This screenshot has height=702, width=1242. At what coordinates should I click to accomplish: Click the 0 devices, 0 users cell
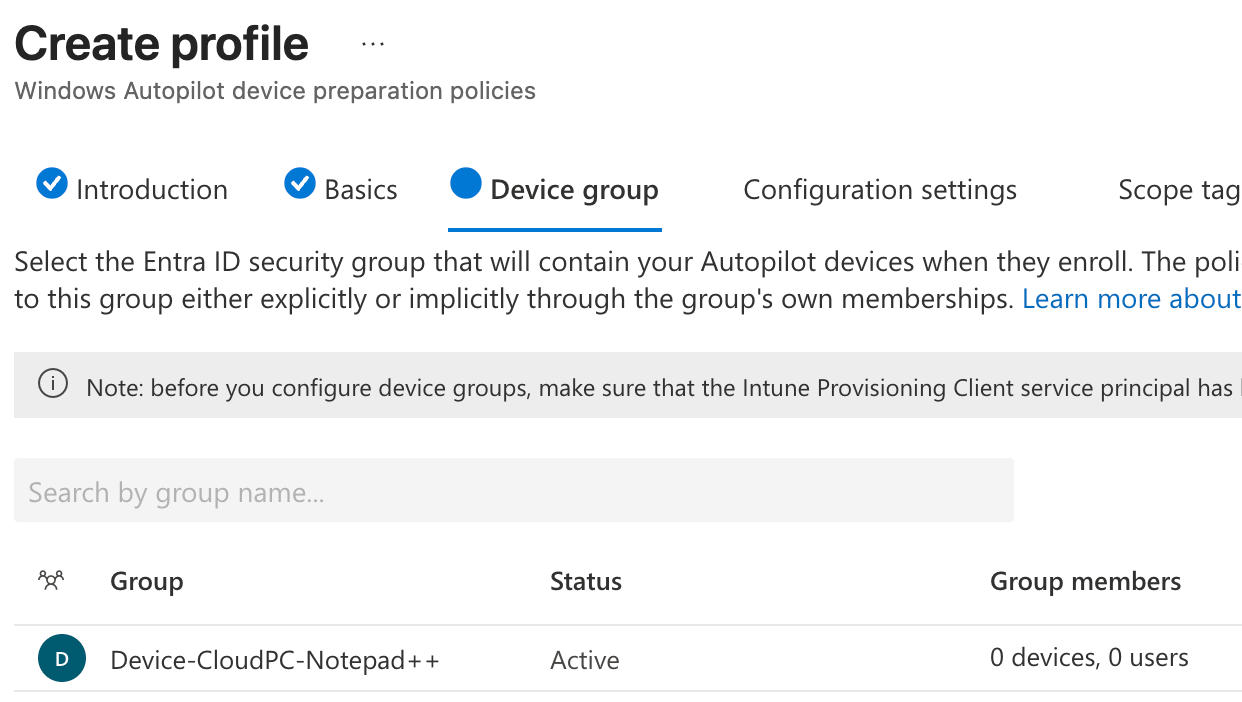[x=1089, y=658]
